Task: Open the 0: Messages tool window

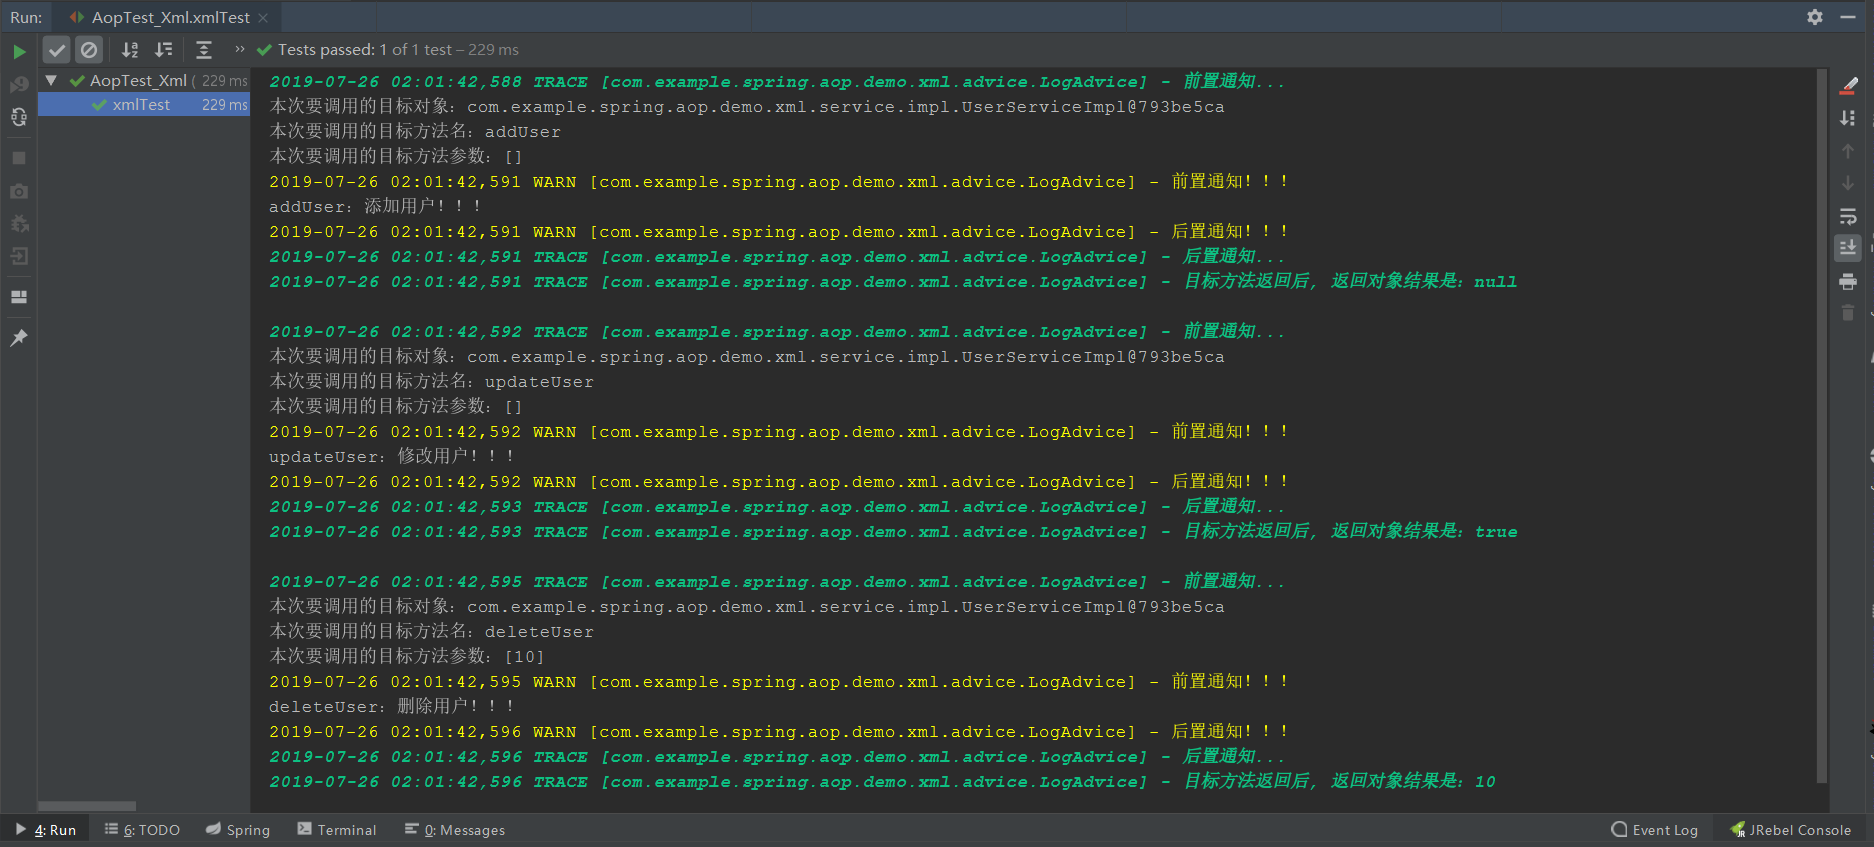Action: point(455,830)
